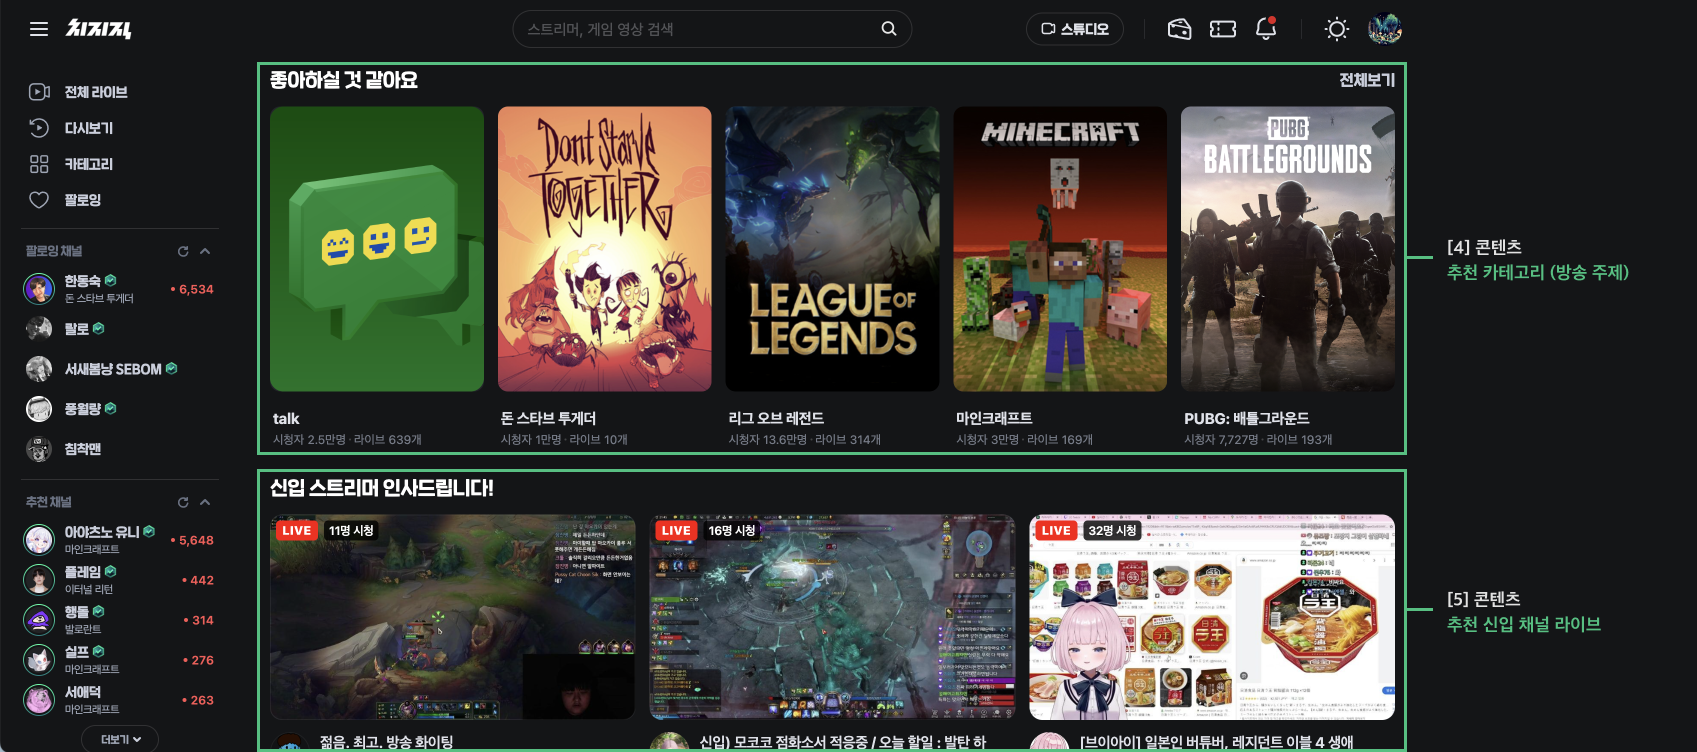Click stream title starting 신입) 모코코 점화소서
1697x752 pixels.
point(843,742)
